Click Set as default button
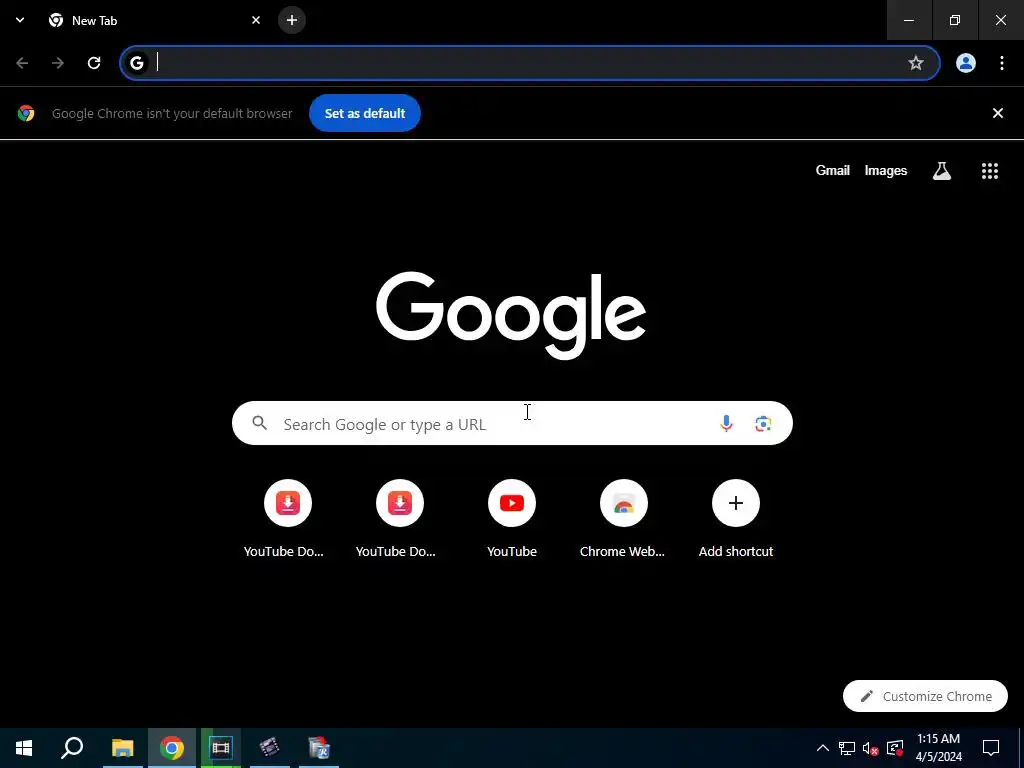The image size is (1024, 768). pyautogui.click(x=365, y=113)
